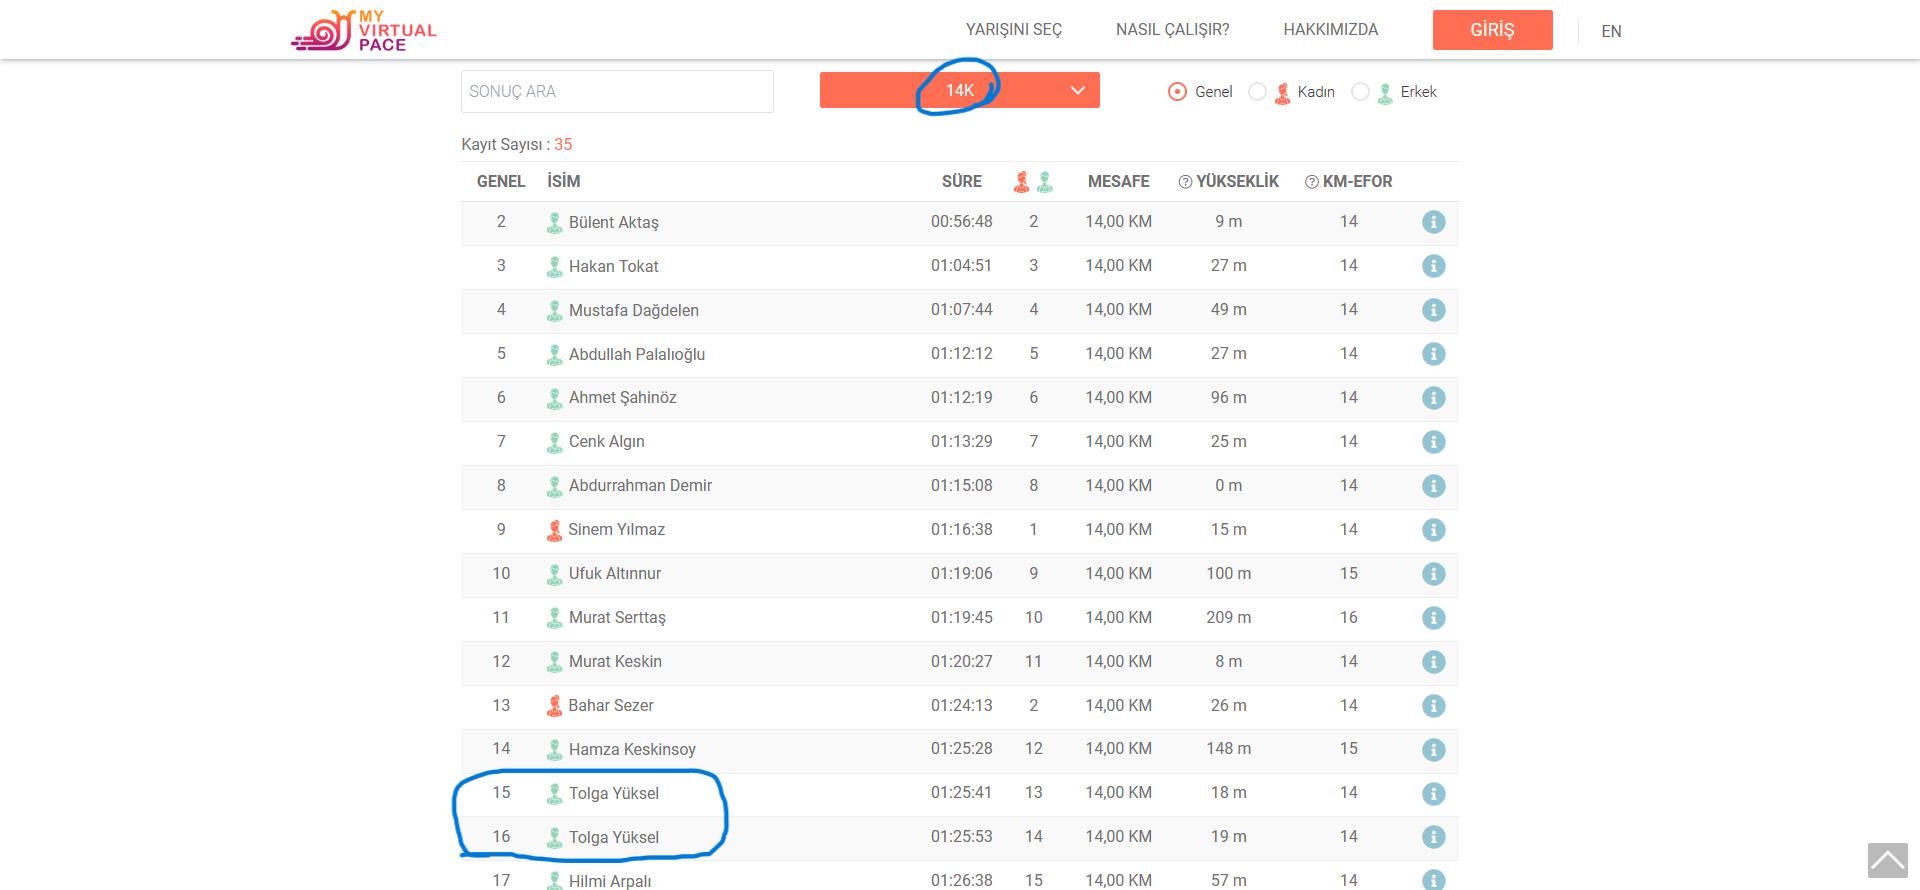Show details icon for Murat Serttaş
The height and width of the screenshot is (890, 1920).
[1433, 618]
